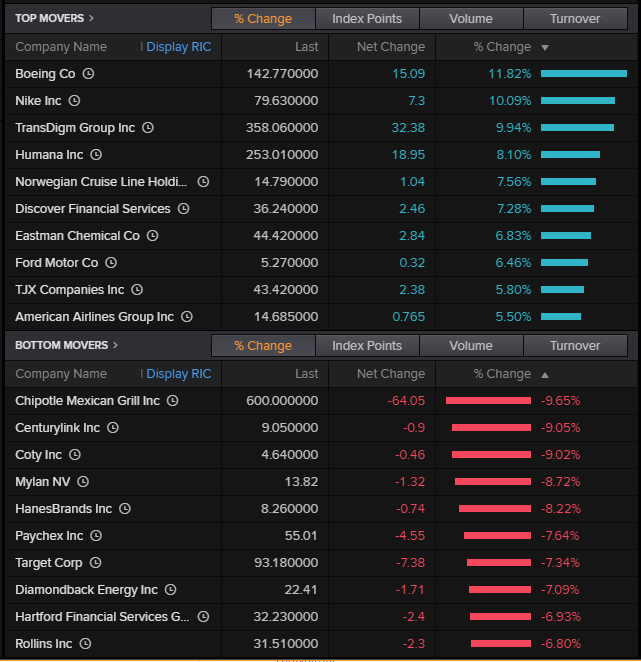
Task: Select Coty Inc last price 4.640000
Action: (x=290, y=455)
